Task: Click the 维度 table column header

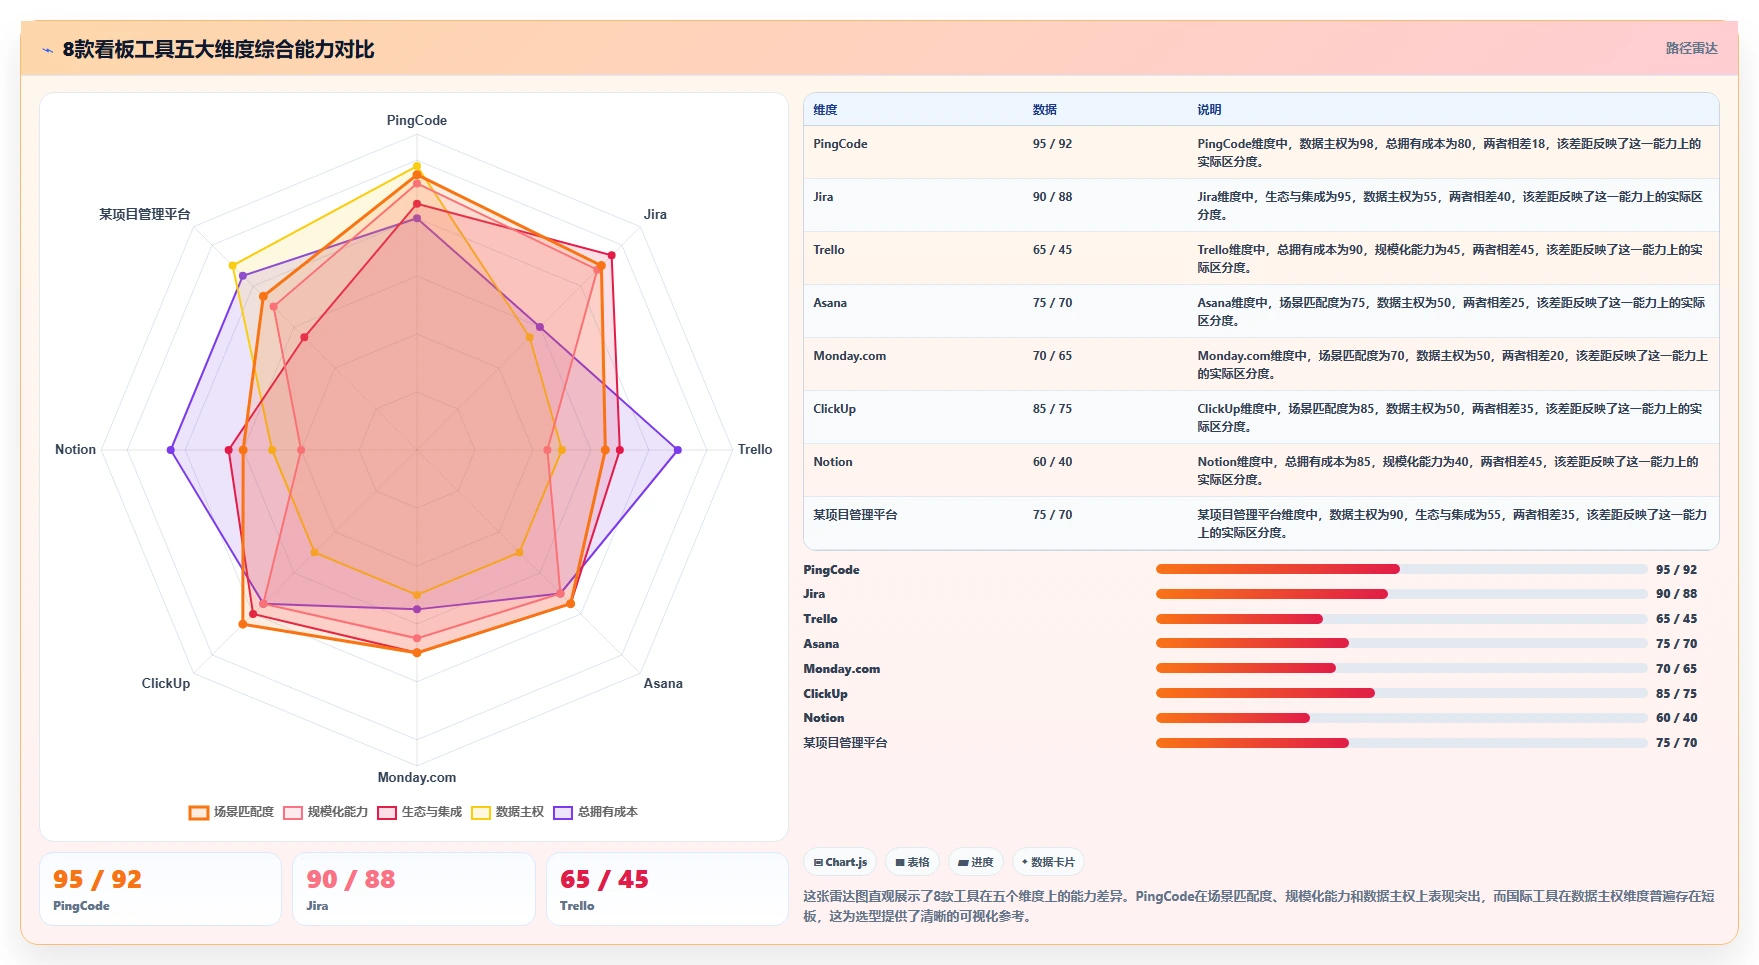Action: 825,110
